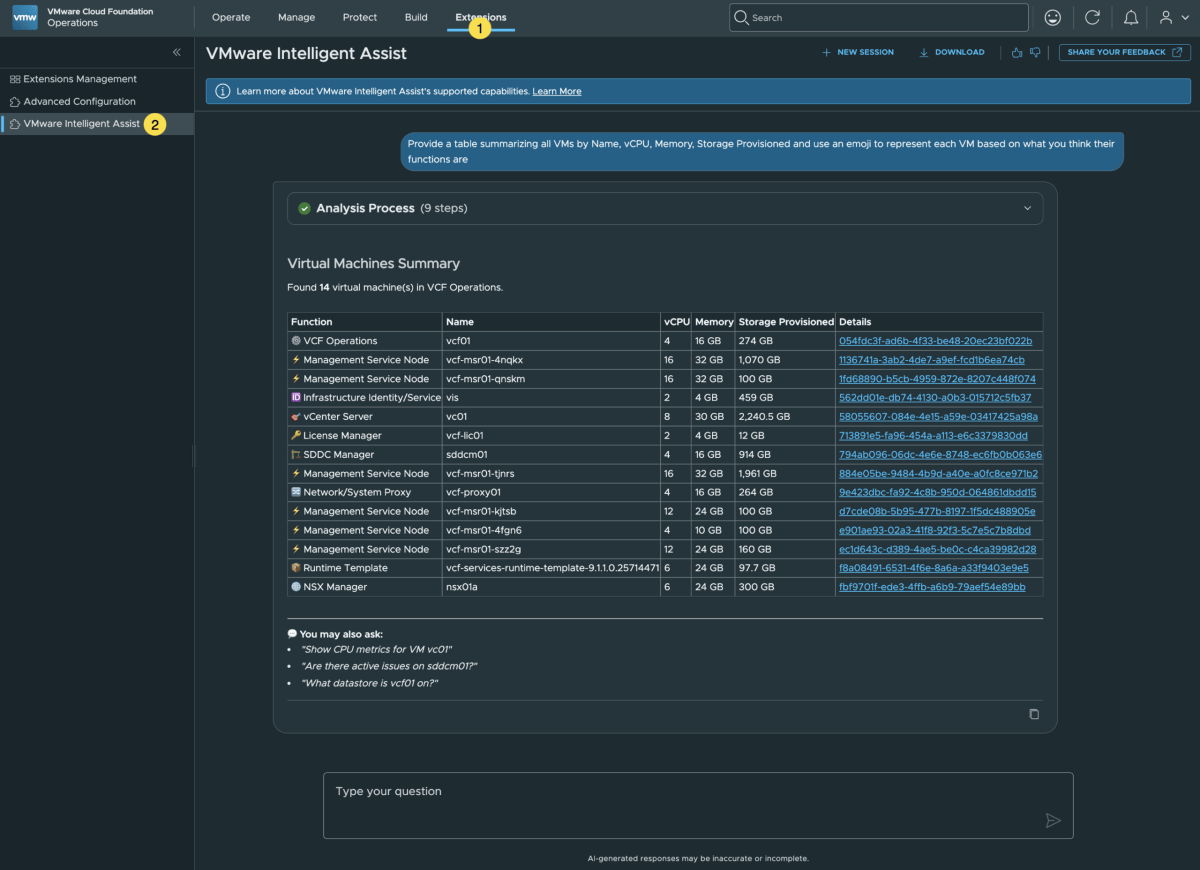1200x870 pixels.
Task: Open the Operate menu
Action: click(x=231, y=17)
